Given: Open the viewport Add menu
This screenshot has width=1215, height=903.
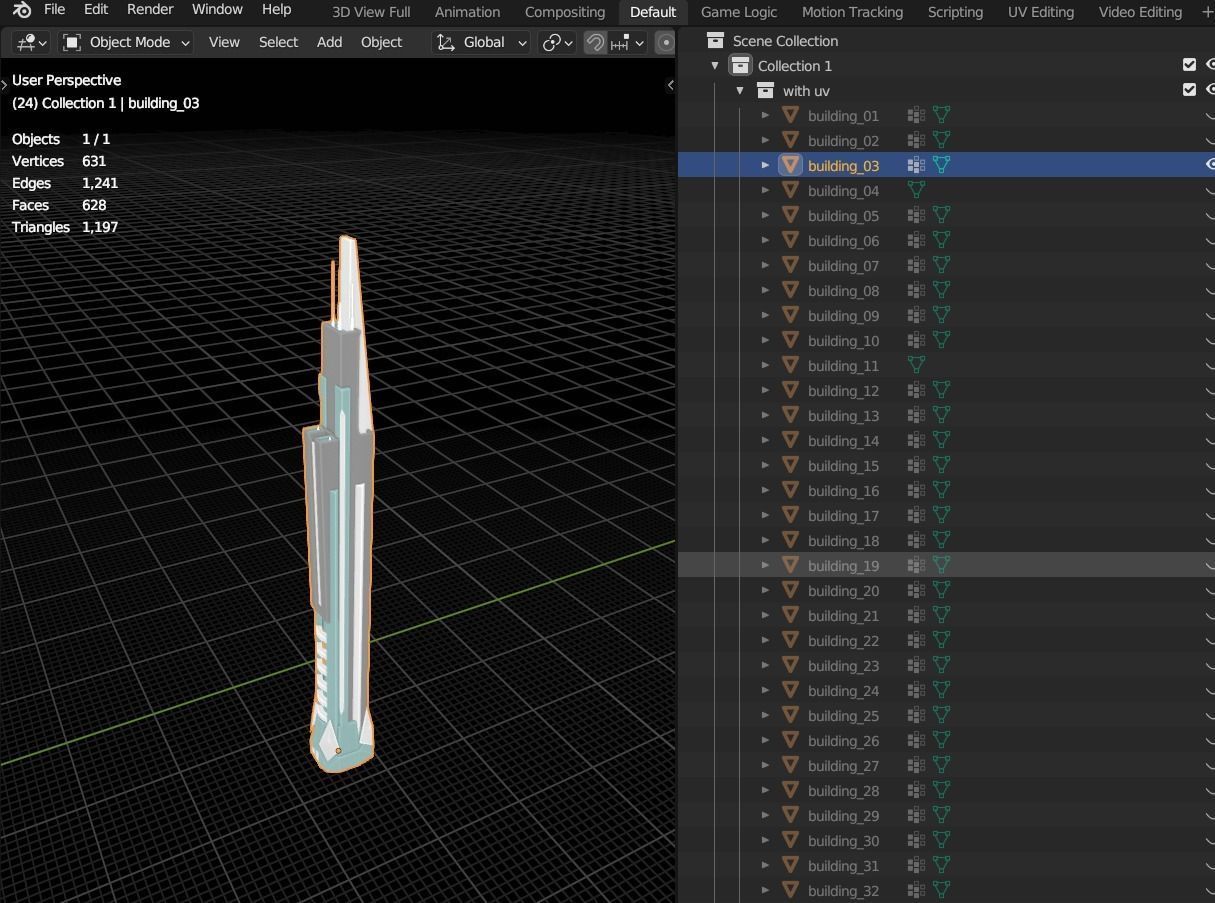Looking at the screenshot, I should tap(329, 42).
